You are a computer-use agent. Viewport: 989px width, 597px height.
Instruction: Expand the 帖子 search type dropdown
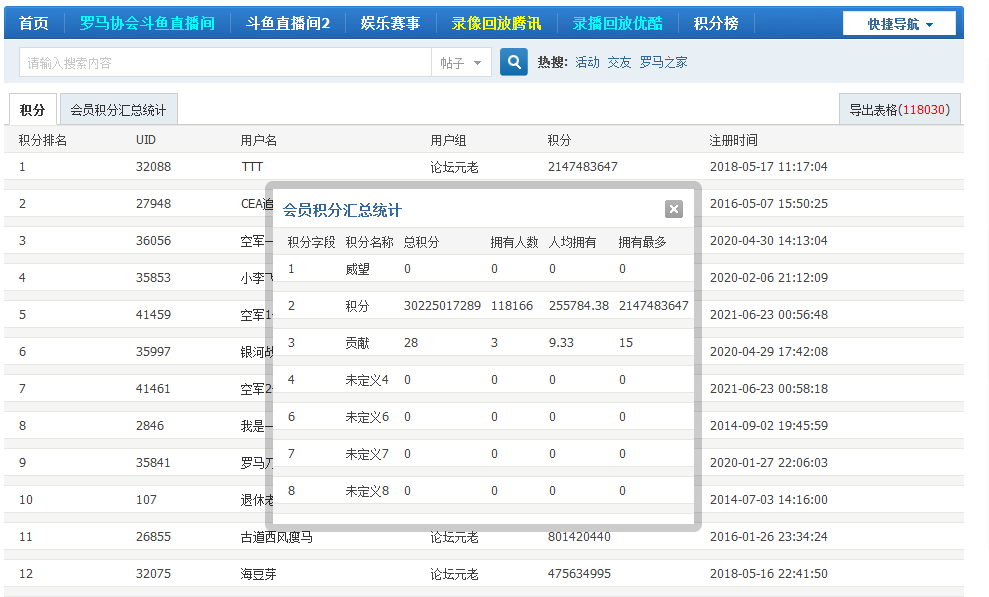(x=460, y=63)
